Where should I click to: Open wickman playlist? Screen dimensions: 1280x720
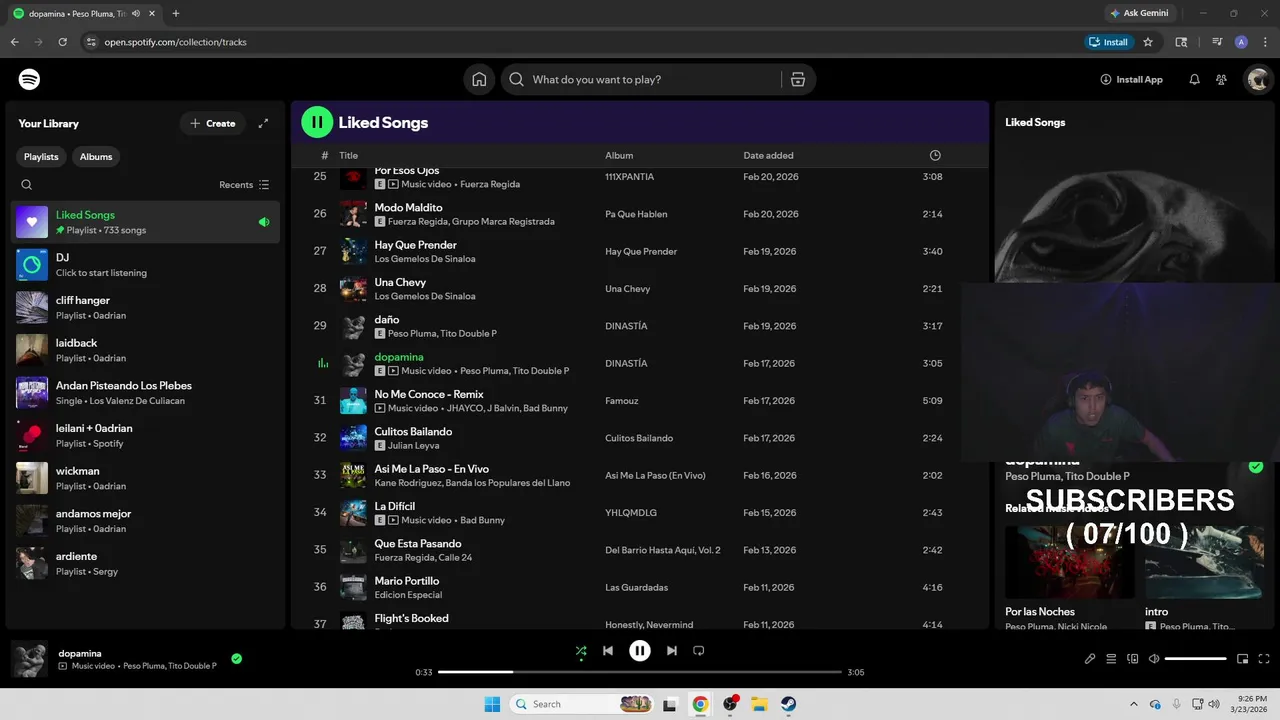coord(146,478)
